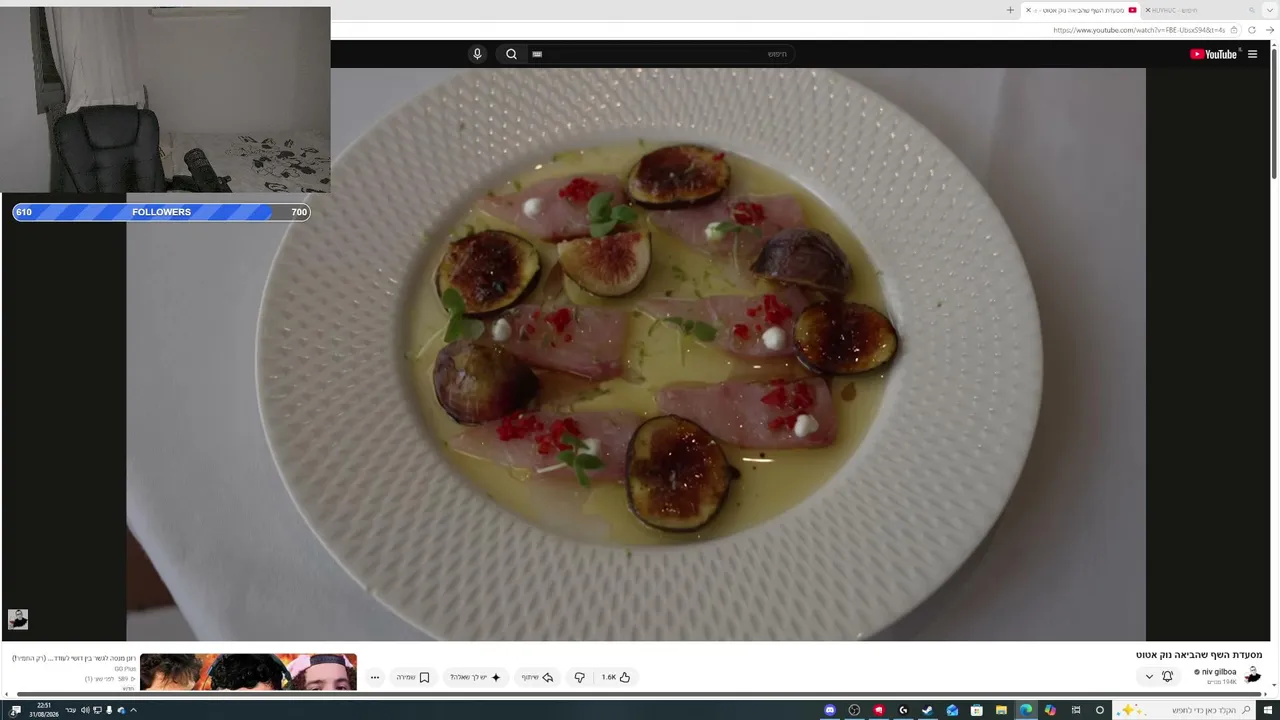Go to YouTube home via logo
The height and width of the screenshot is (720, 1280).
(1214, 54)
